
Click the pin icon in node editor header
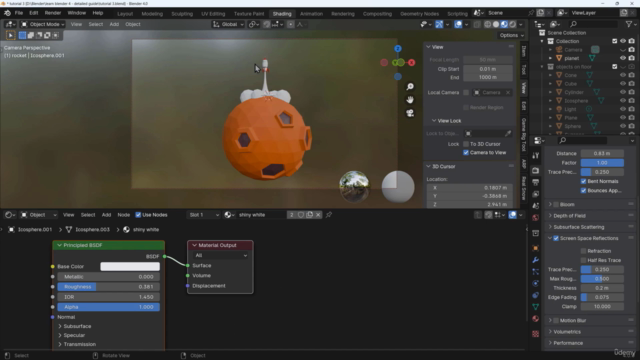click(329, 215)
